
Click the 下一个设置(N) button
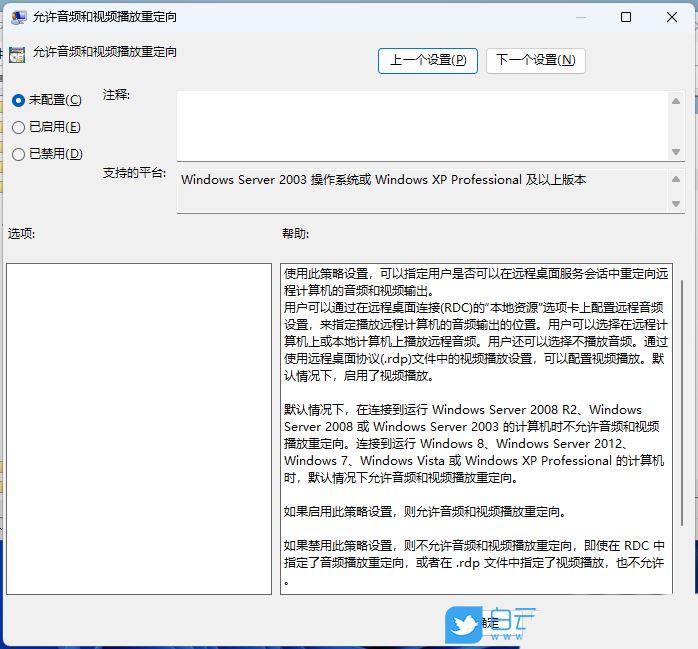point(536,61)
